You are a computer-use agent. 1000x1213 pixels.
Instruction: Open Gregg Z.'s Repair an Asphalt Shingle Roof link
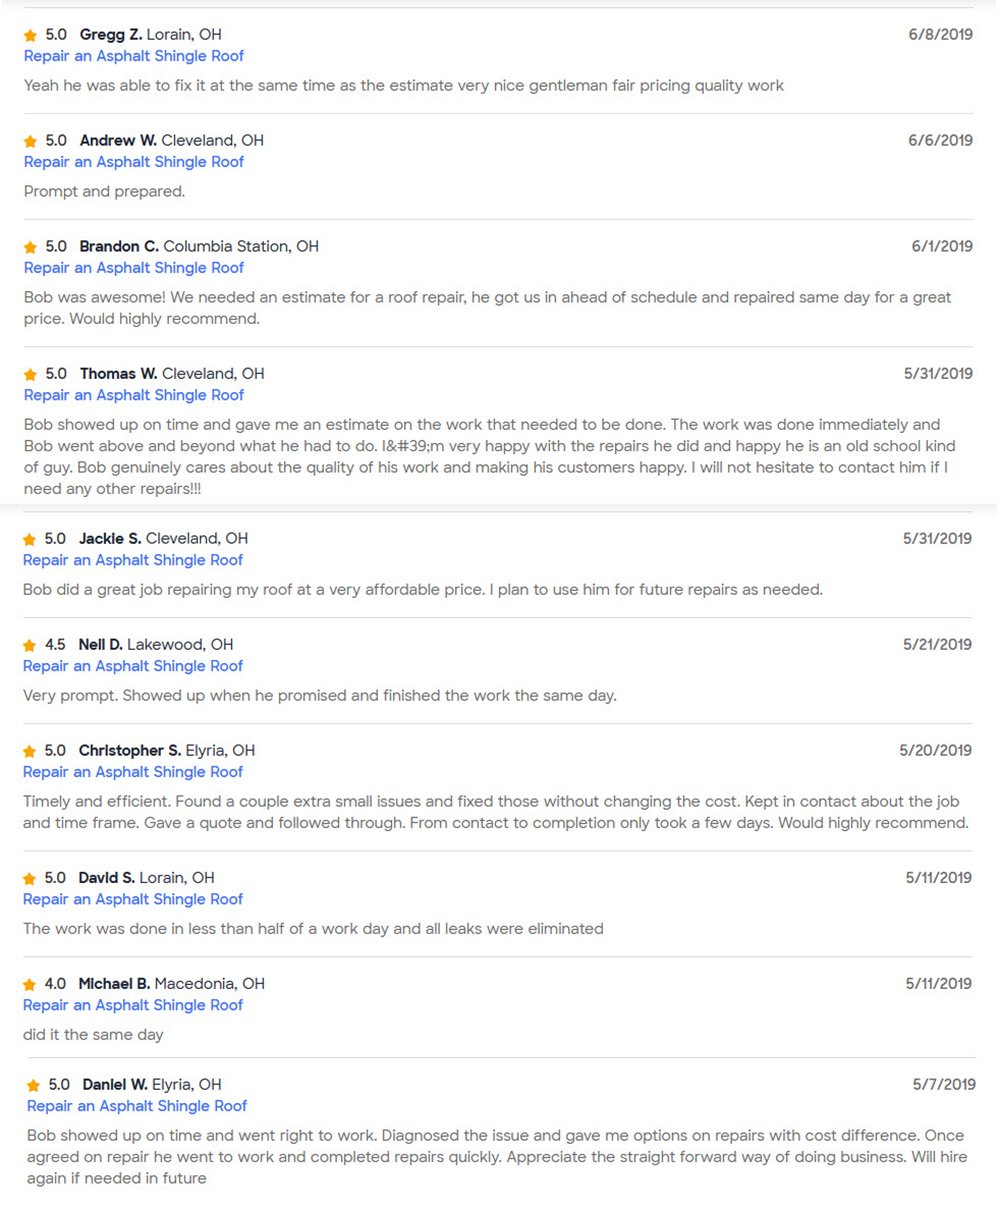[x=134, y=56]
